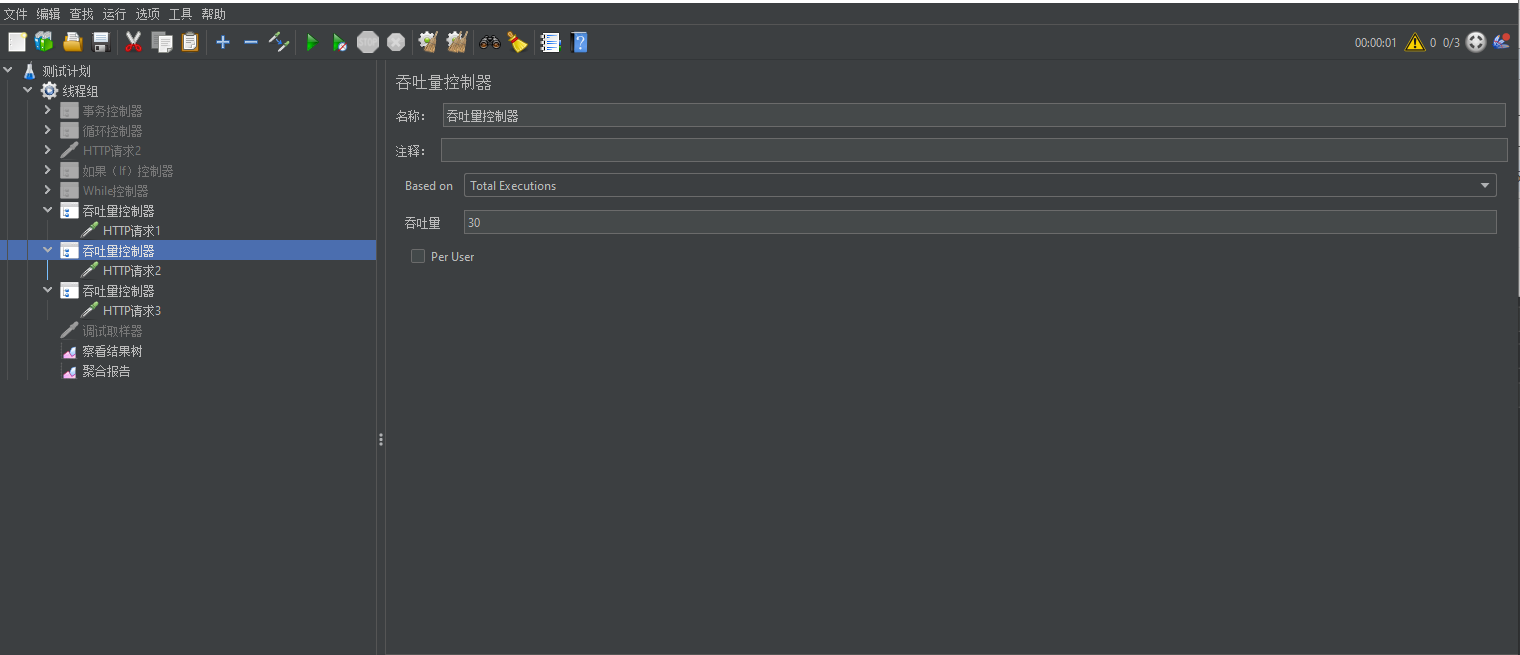Expand the While控制器 node
Image resolution: width=1520 pixels, height=655 pixels.
[x=47, y=190]
